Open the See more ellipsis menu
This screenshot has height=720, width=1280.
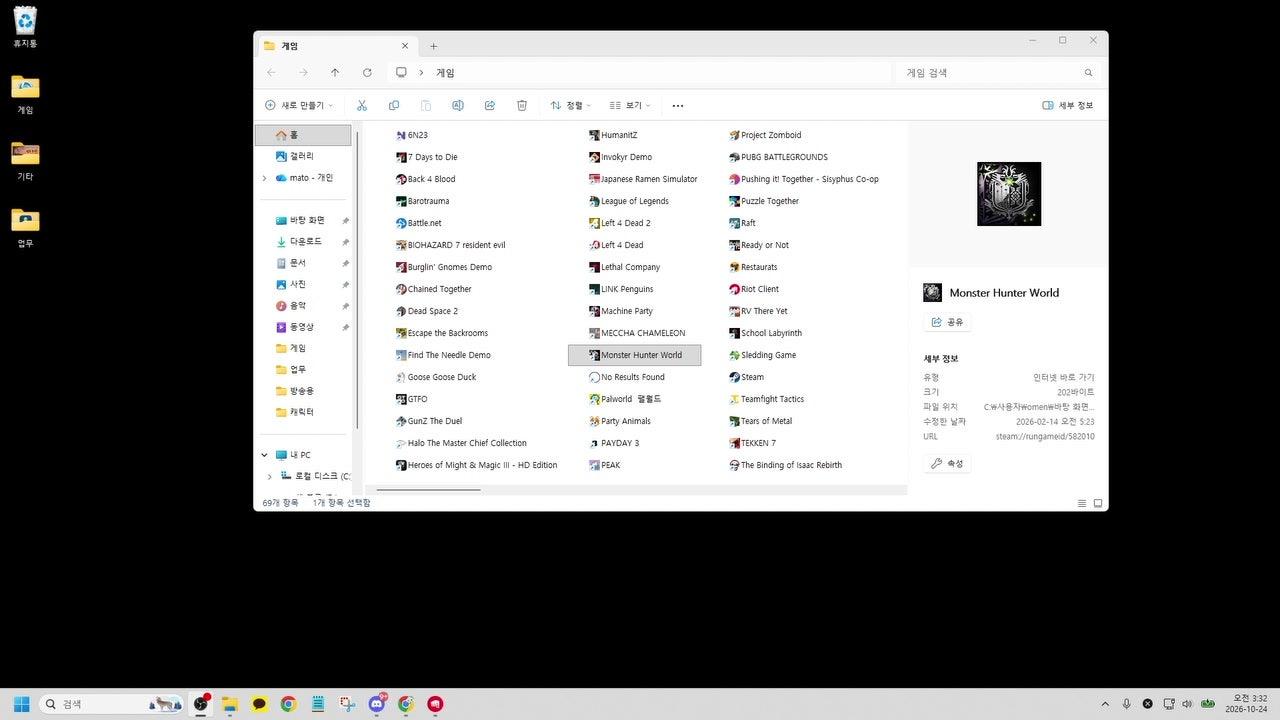[678, 105]
